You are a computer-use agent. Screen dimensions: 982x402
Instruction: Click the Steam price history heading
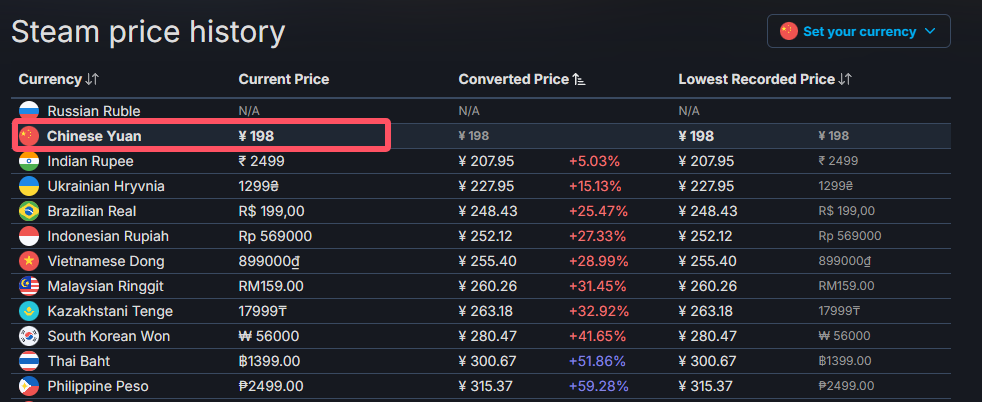(148, 32)
